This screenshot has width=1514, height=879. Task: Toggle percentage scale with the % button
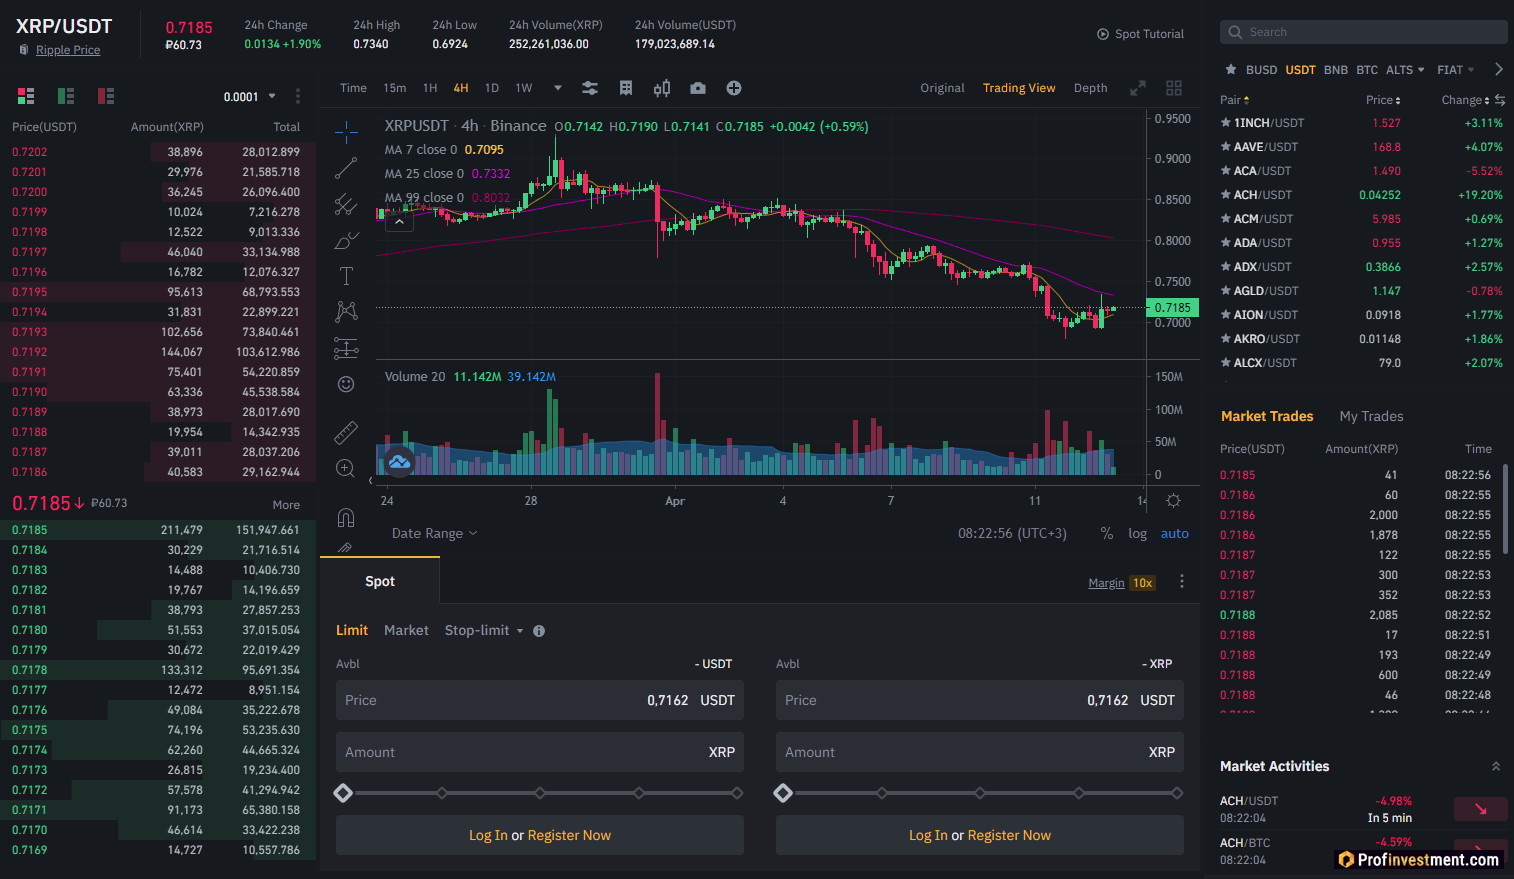click(1106, 533)
